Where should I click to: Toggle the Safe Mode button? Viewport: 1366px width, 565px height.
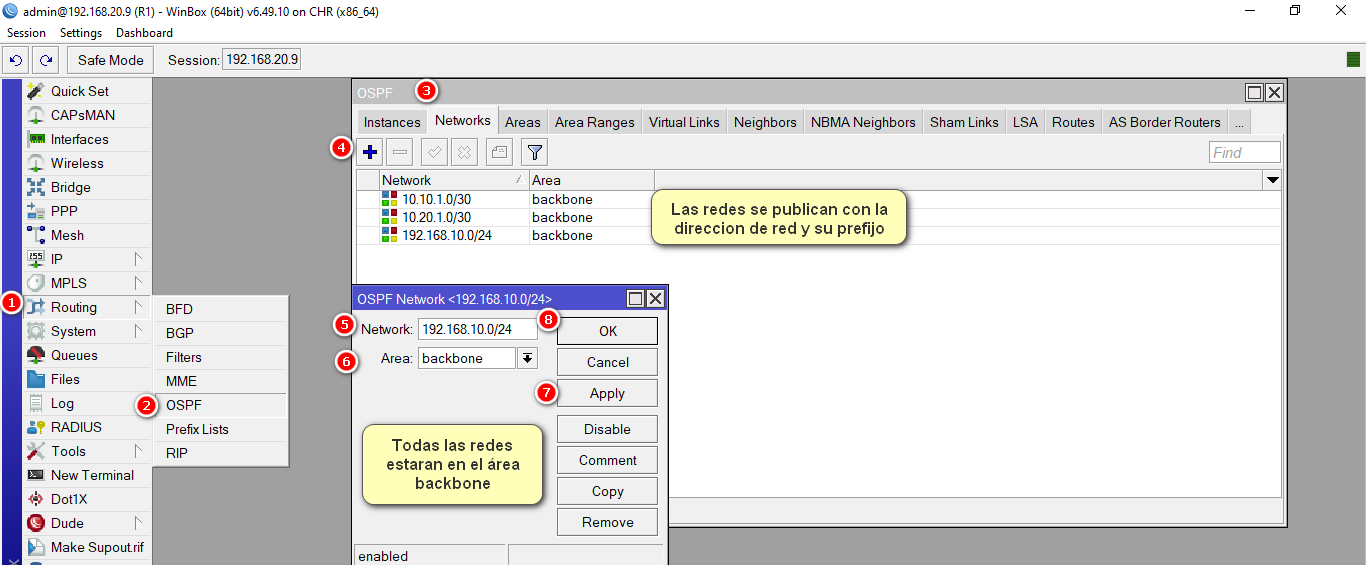pos(111,60)
